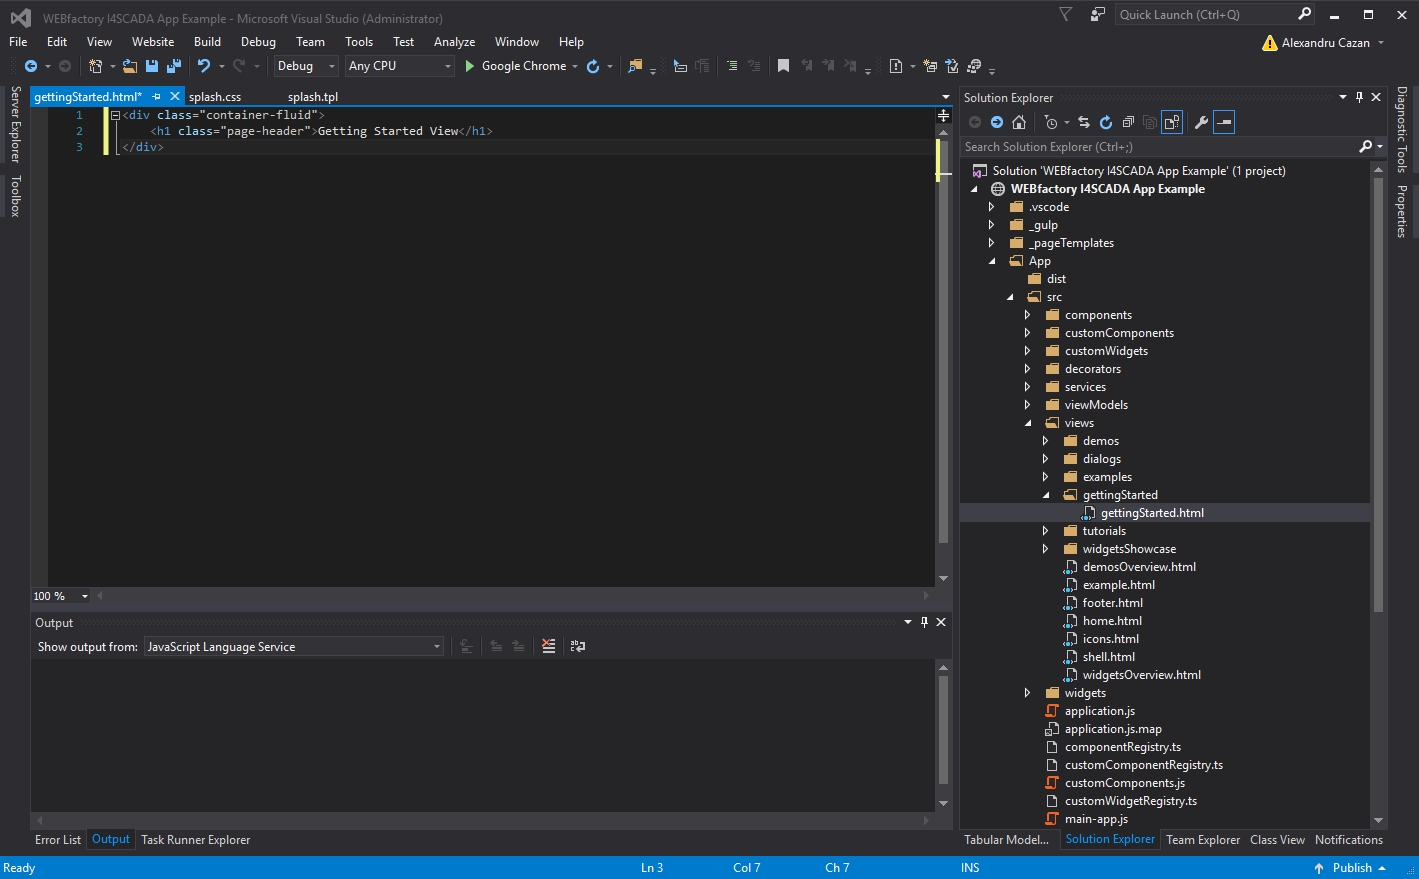Select application.js in Solution Explorer

click(x=1100, y=711)
